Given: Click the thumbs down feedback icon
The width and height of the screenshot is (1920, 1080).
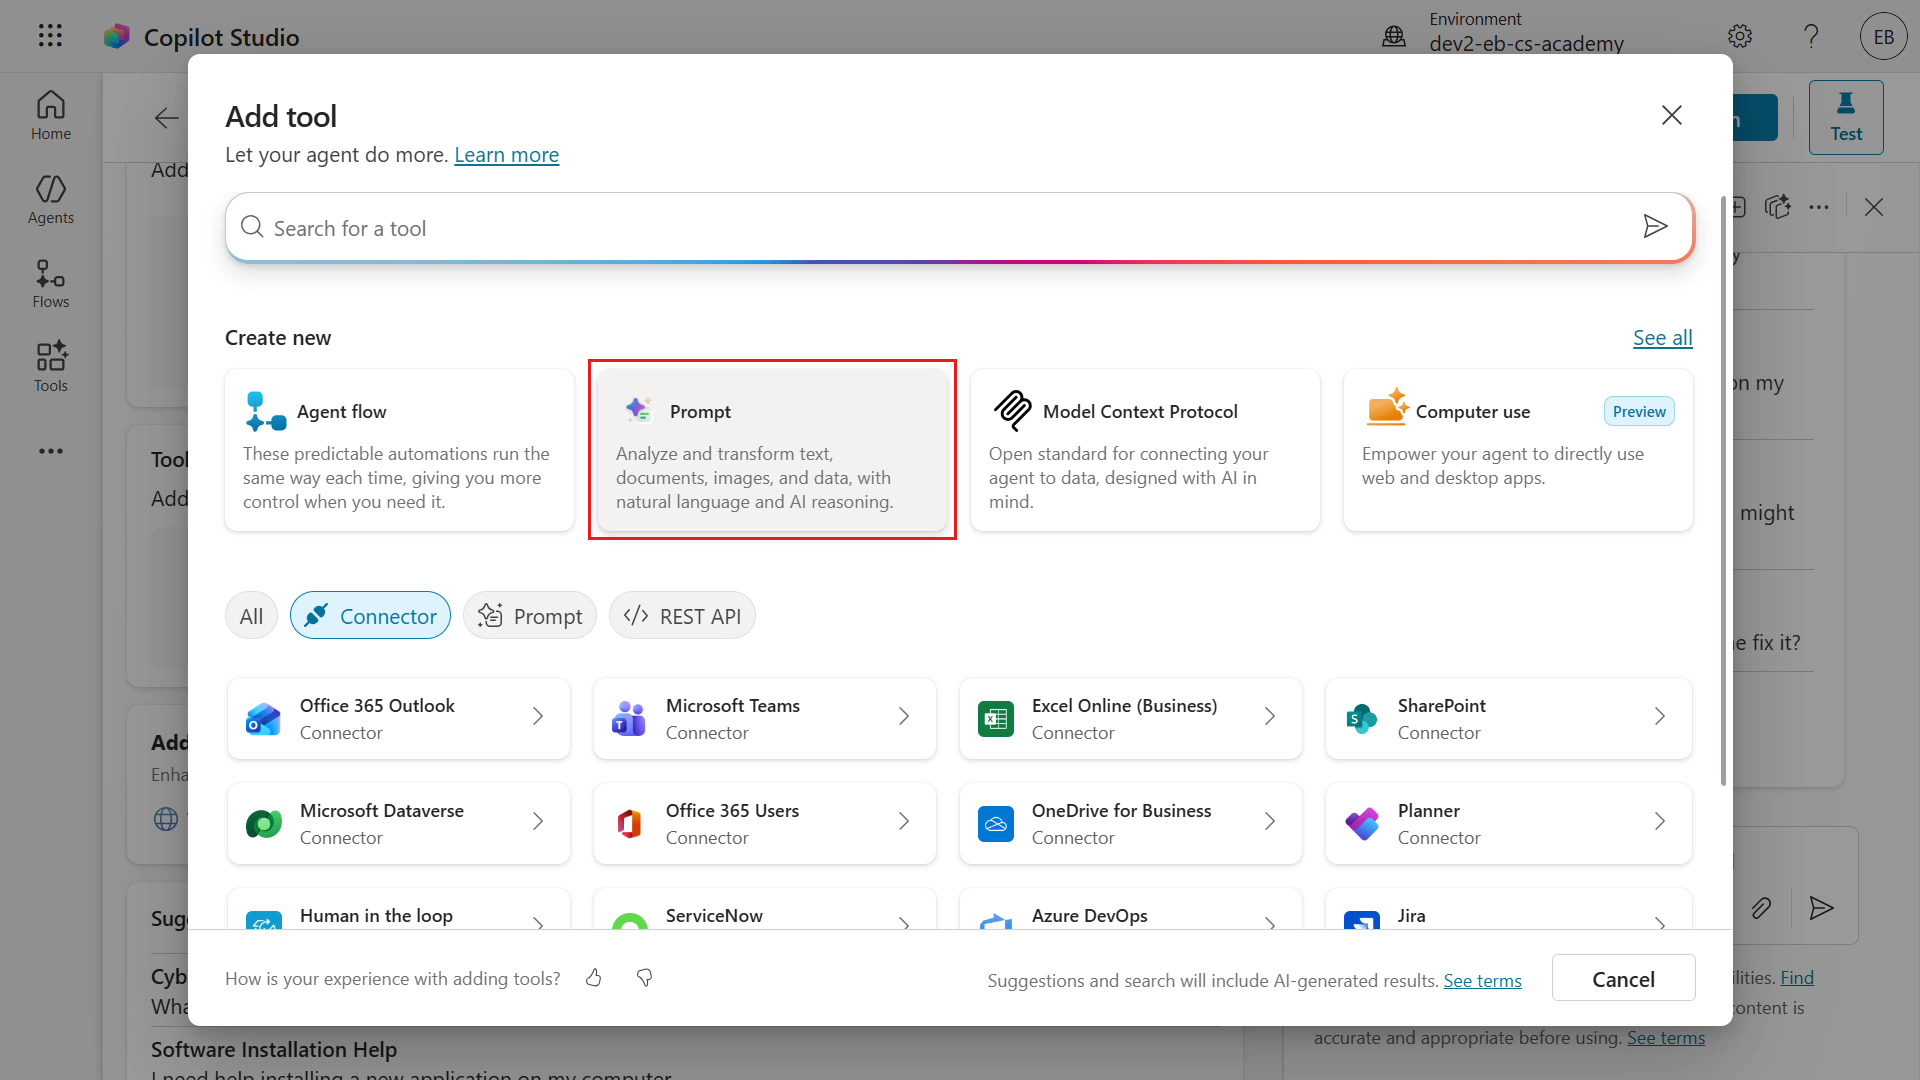Looking at the screenshot, I should click(645, 978).
